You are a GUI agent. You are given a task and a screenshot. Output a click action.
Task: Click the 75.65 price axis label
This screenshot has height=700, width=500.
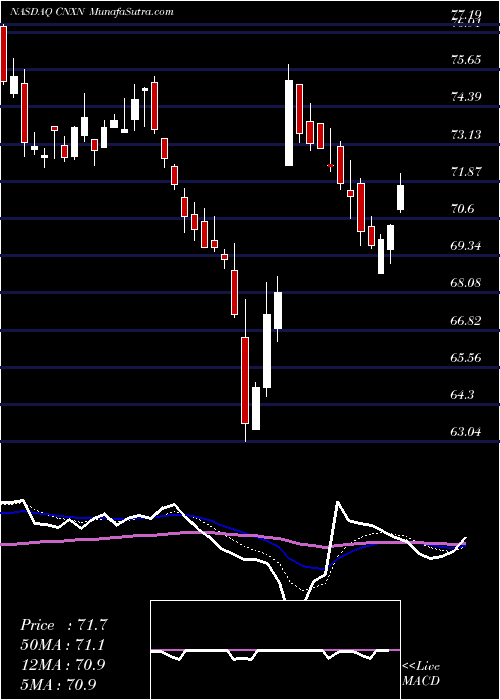coord(466,59)
